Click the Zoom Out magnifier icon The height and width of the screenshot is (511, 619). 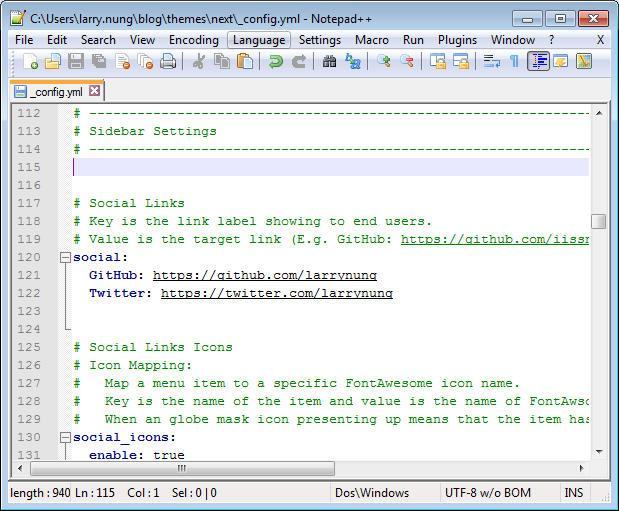pos(407,62)
